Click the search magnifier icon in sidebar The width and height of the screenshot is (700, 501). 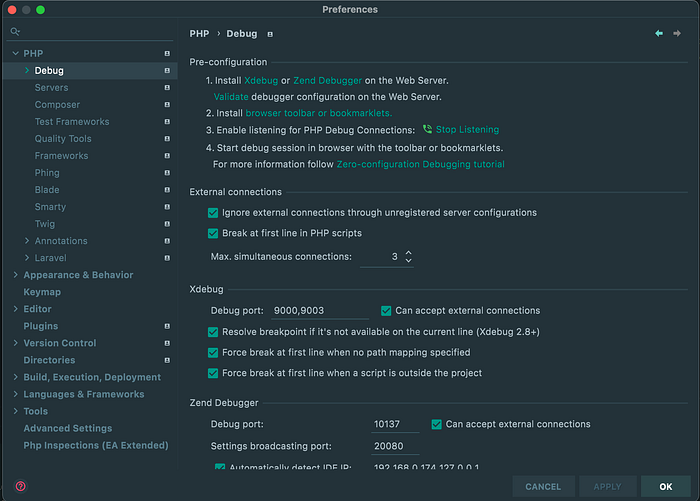pyautogui.click(x=15, y=31)
